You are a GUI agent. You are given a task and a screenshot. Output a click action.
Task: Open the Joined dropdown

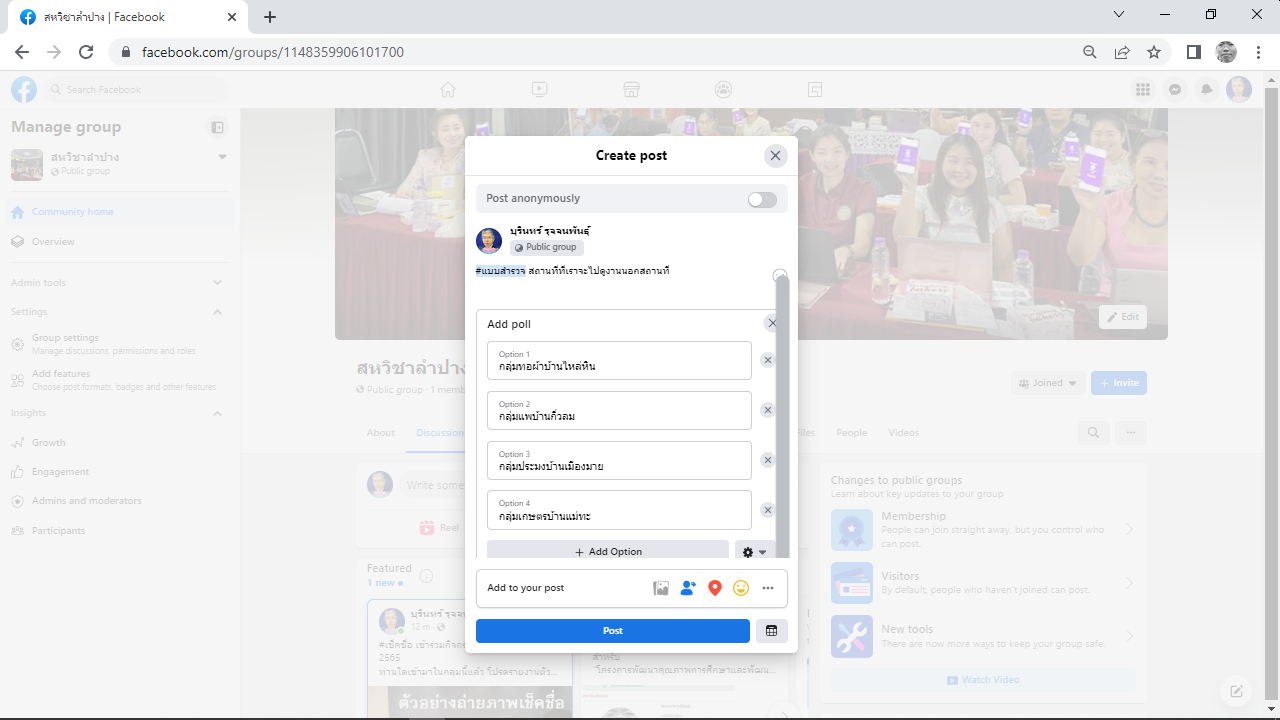[1048, 383]
